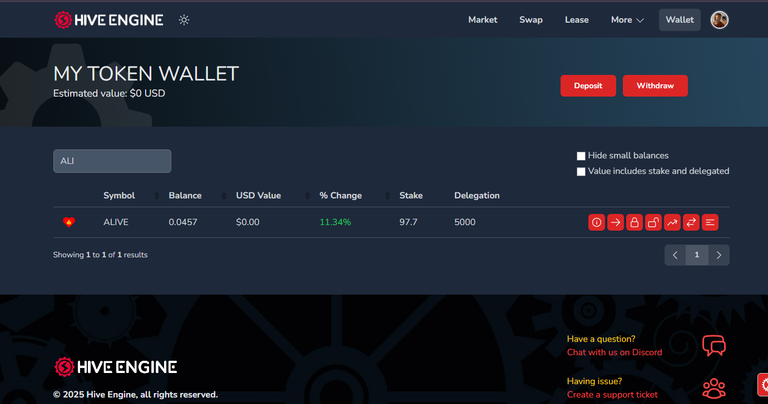Open the Lease page
Viewport: 768px width, 404px height.
[x=576, y=20]
